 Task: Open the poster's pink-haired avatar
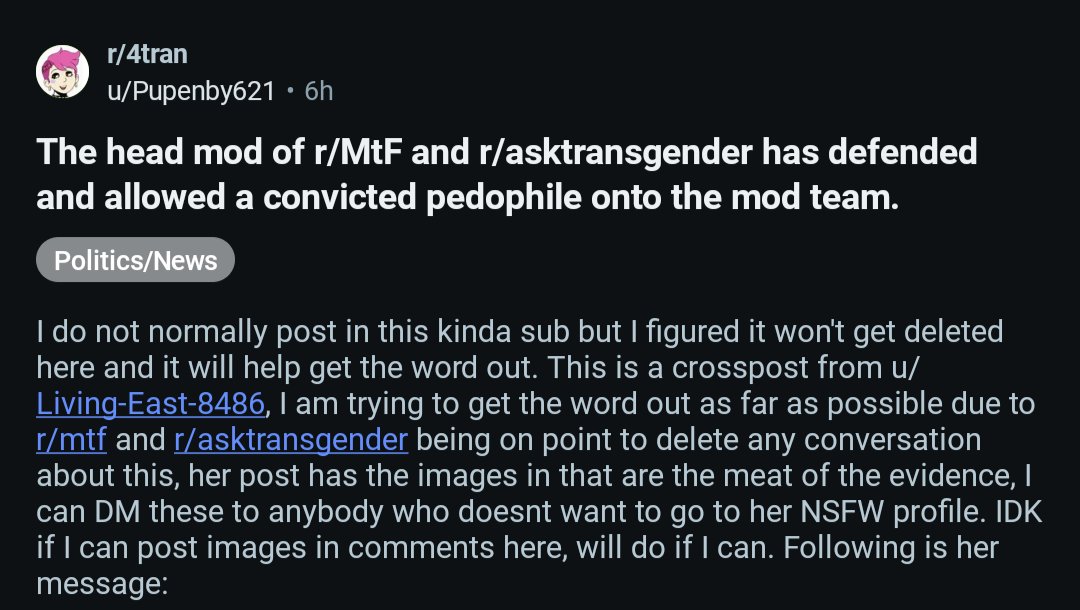(x=62, y=73)
